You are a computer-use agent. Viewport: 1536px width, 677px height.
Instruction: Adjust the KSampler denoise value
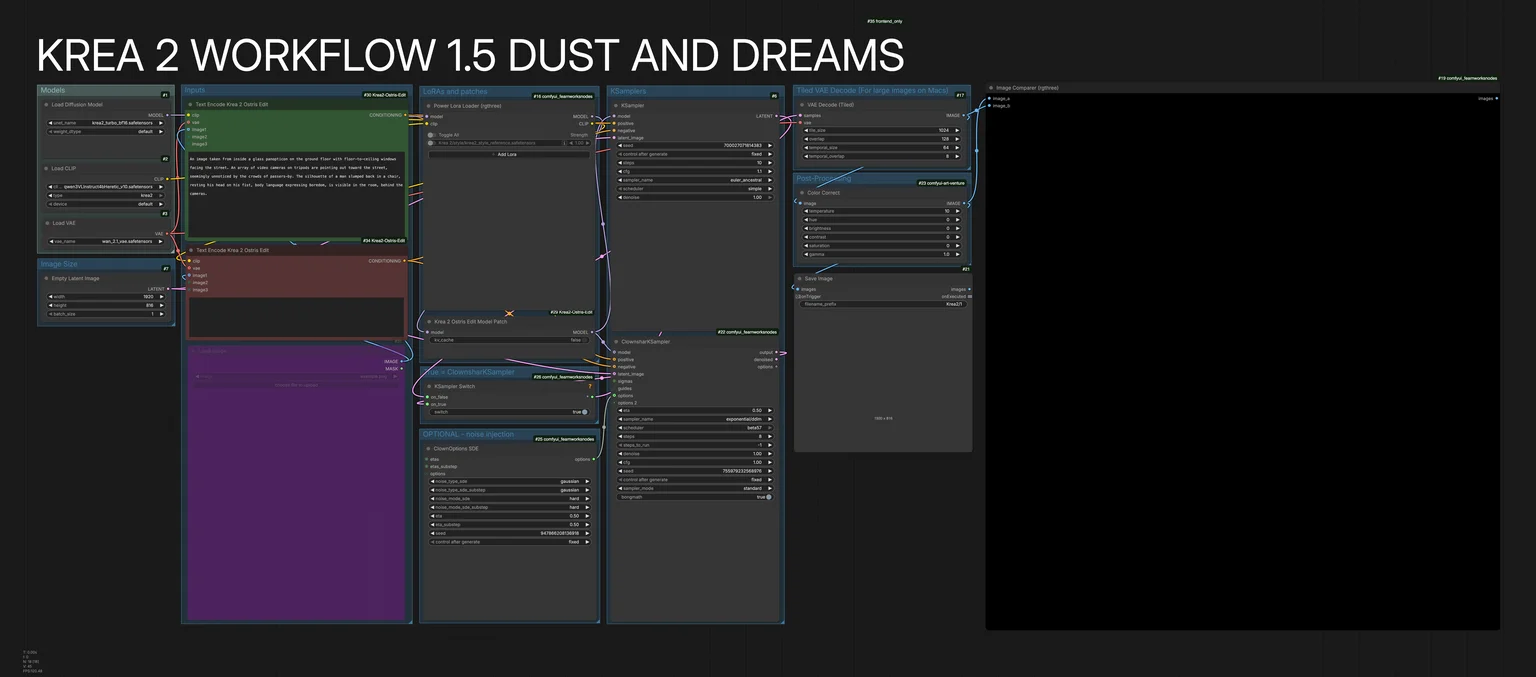696,197
